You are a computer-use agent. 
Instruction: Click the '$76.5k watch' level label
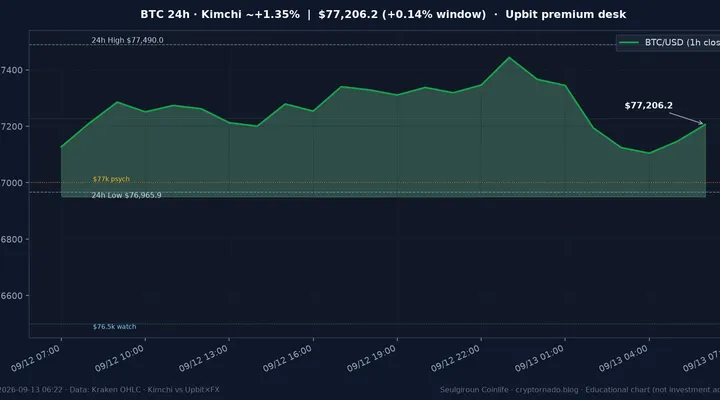[x=114, y=327]
